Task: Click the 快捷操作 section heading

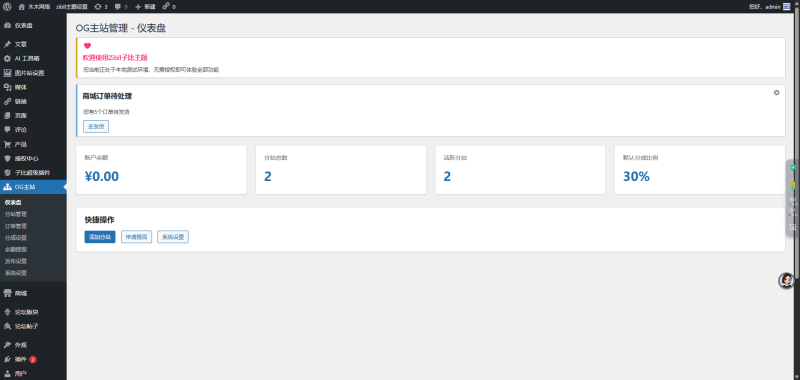Action: [99, 220]
